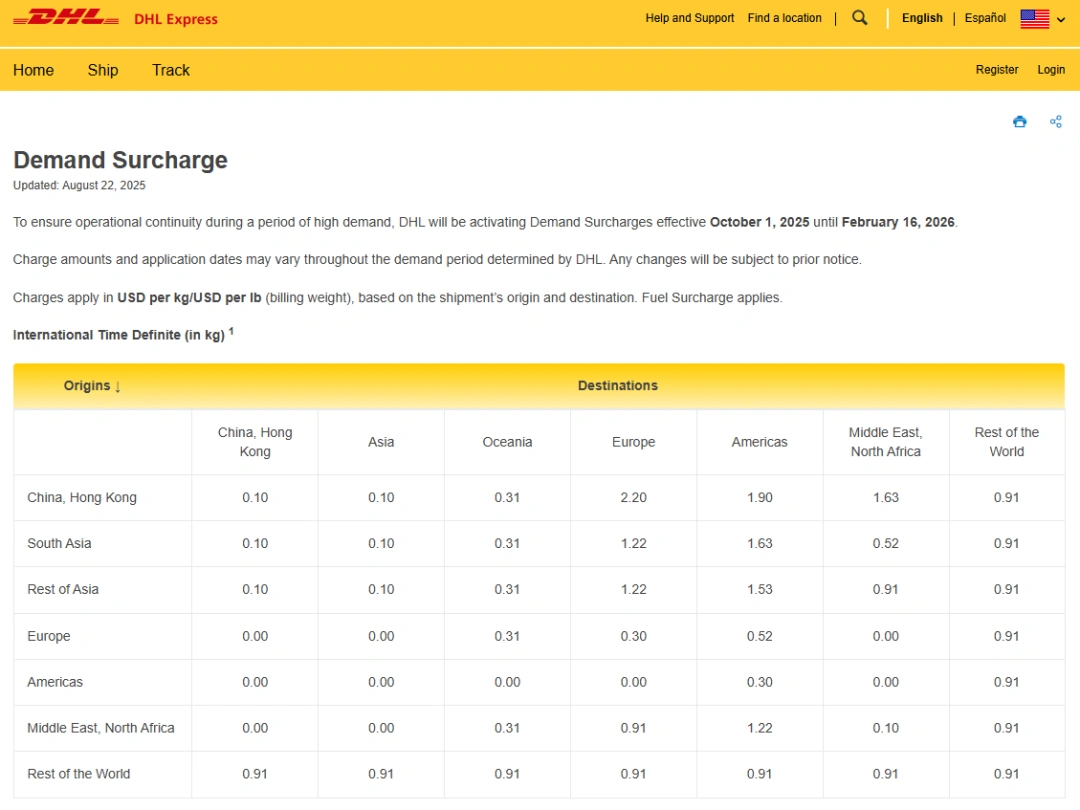Click China, Hong Kong to Europe 2.20 cell

click(x=633, y=498)
